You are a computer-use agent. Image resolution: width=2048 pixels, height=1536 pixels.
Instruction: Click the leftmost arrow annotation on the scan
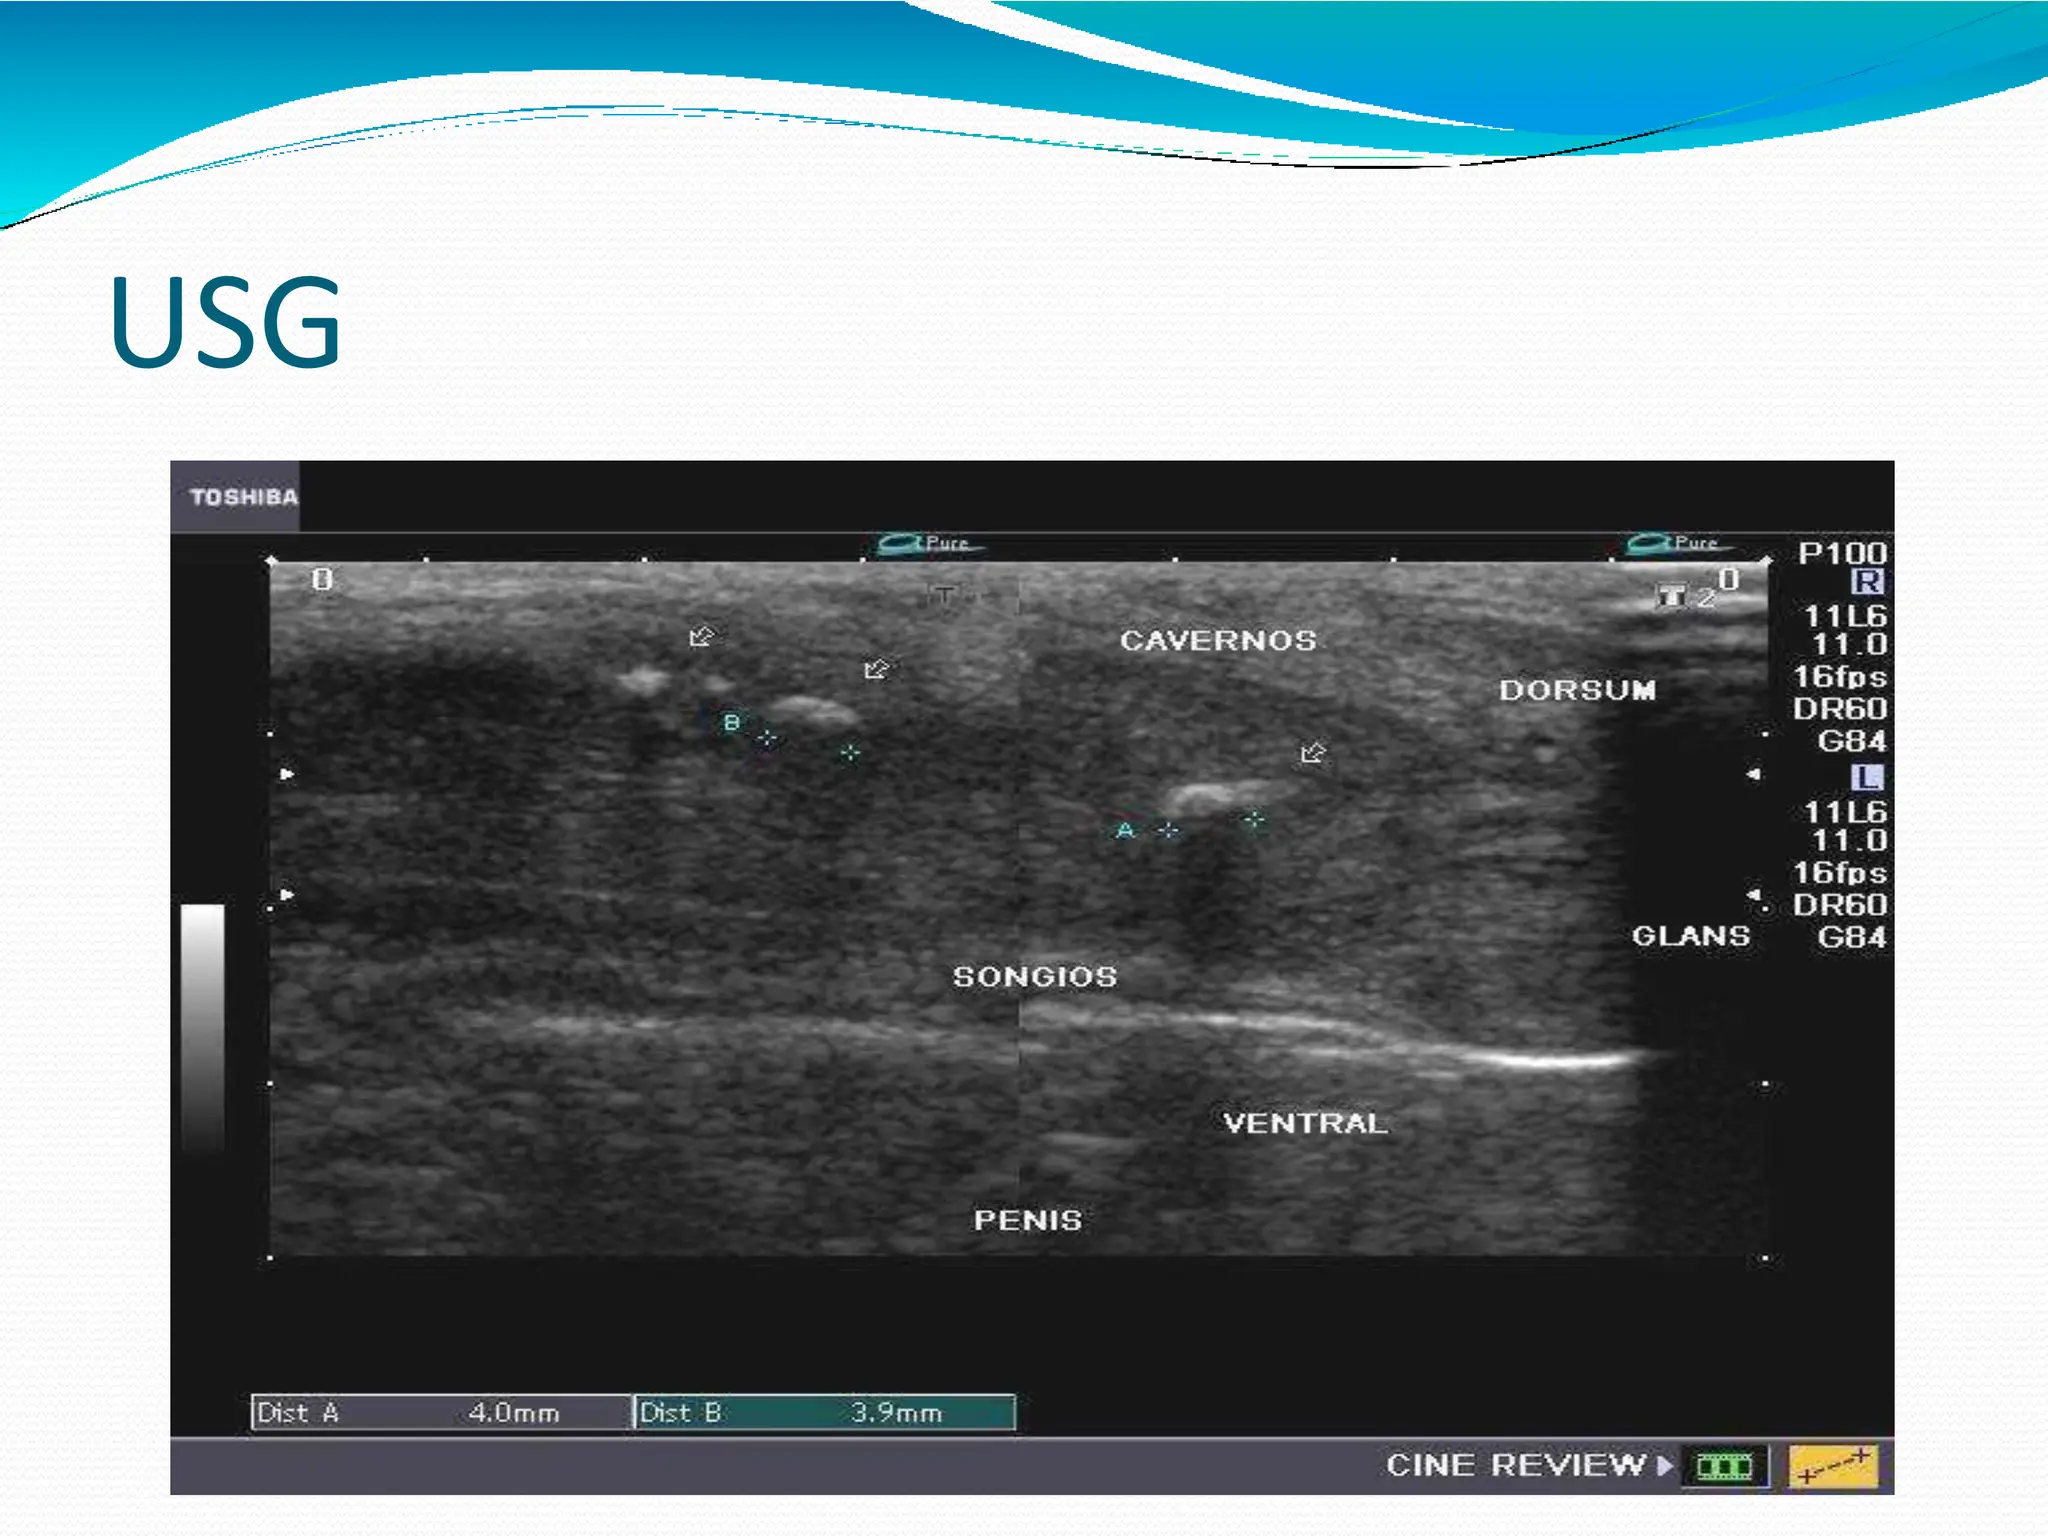pyautogui.click(x=701, y=636)
